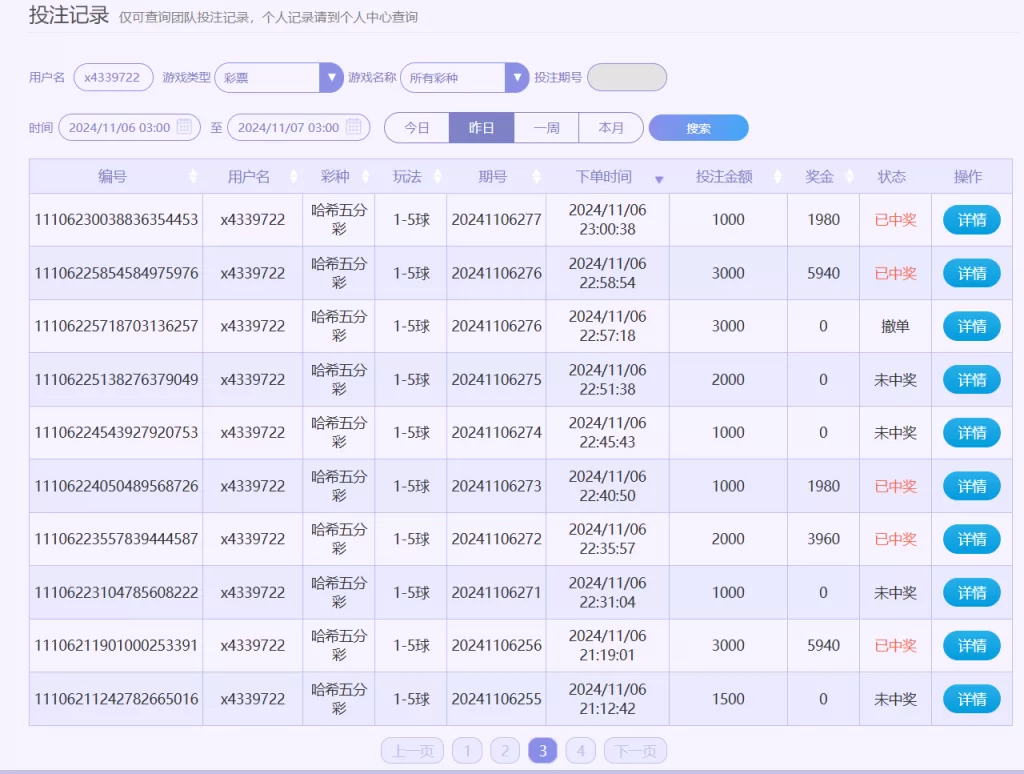Image resolution: width=1024 pixels, height=774 pixels.
Task: Click the 撤单 status cell
Action: pos(895,326)
